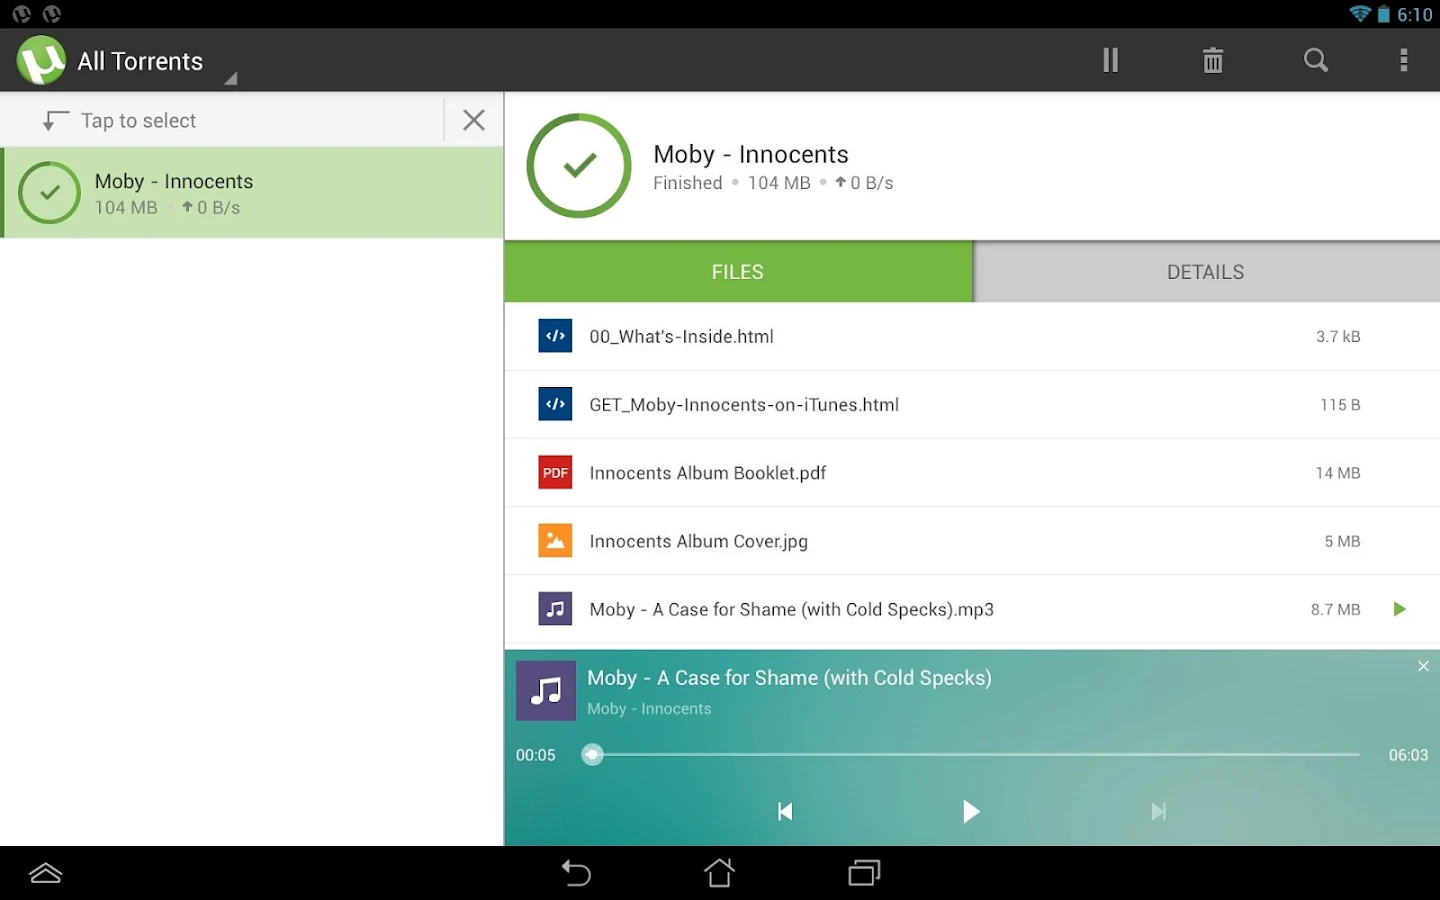Screen dimensions: 1440x900
Task: Delete the torrent with the trash icon
Action: [x=1213, y=60]
